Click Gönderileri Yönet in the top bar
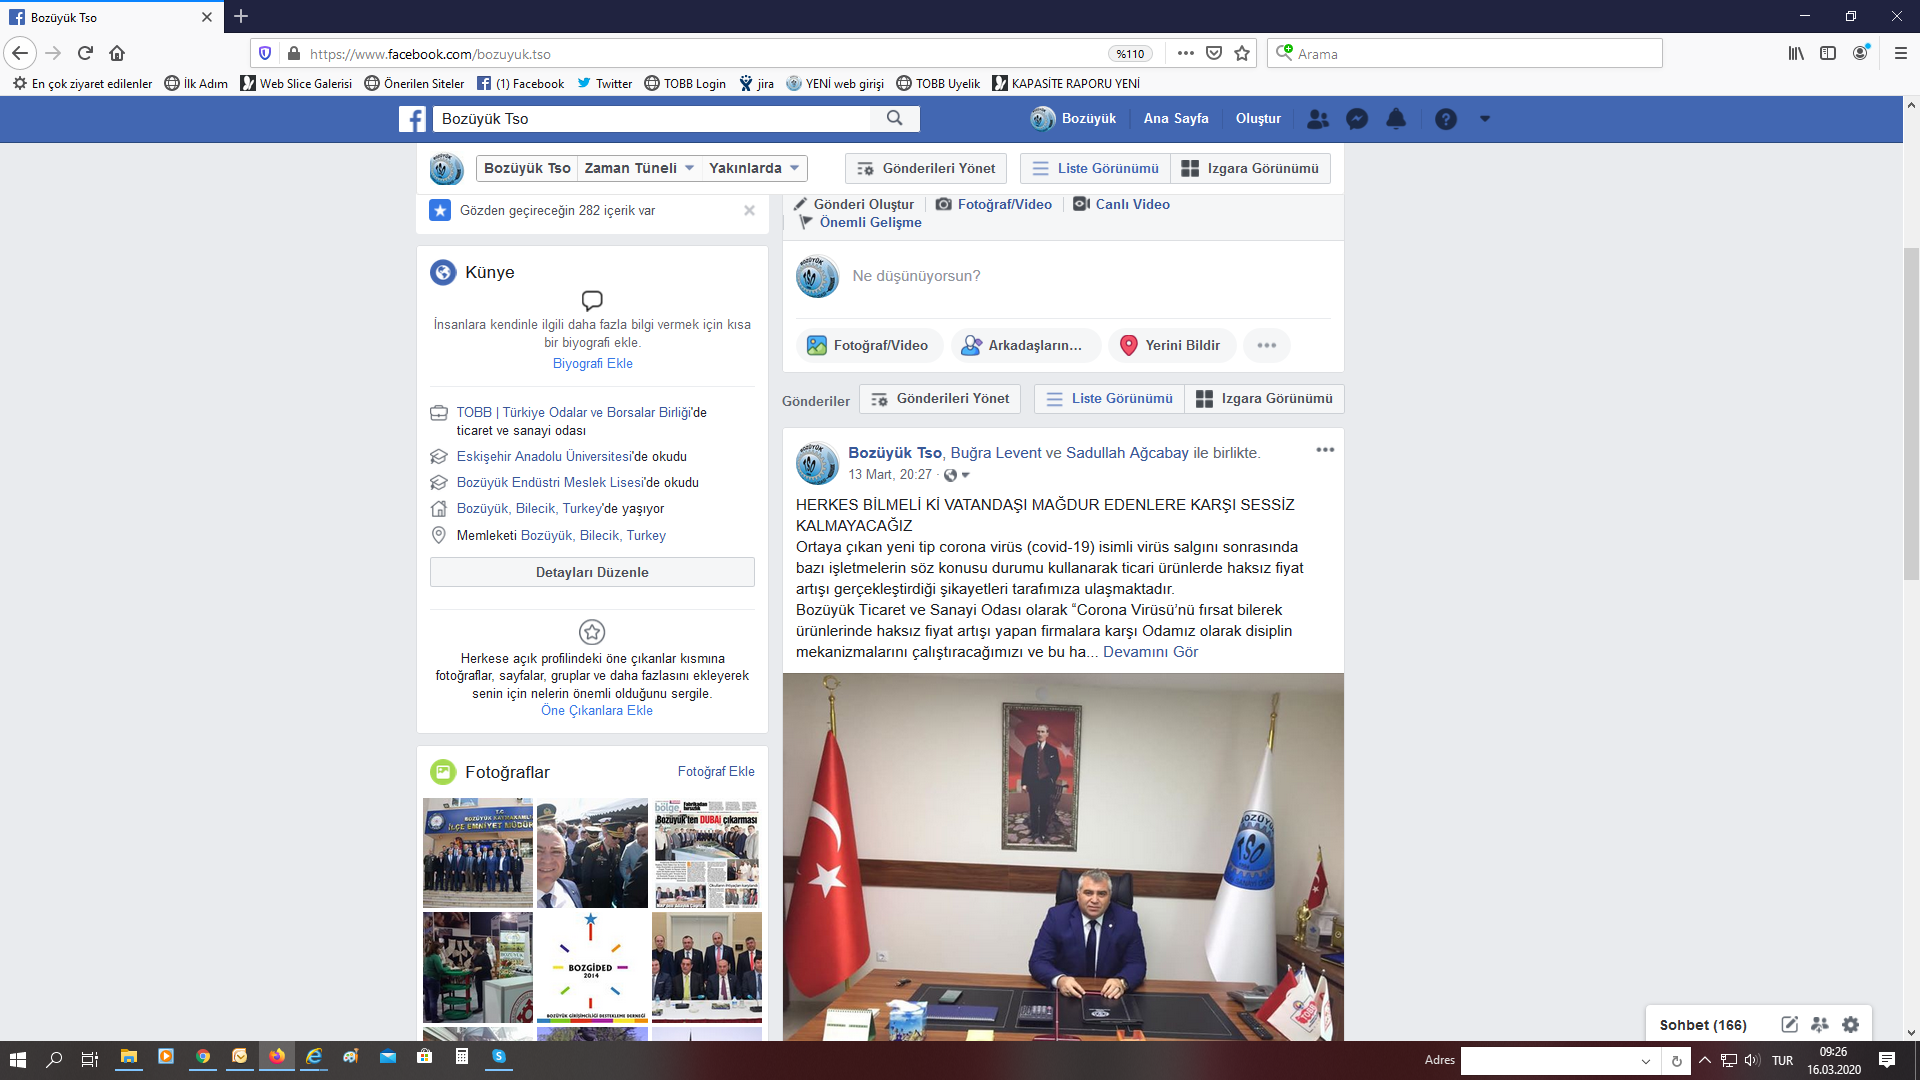 [926, 168]
